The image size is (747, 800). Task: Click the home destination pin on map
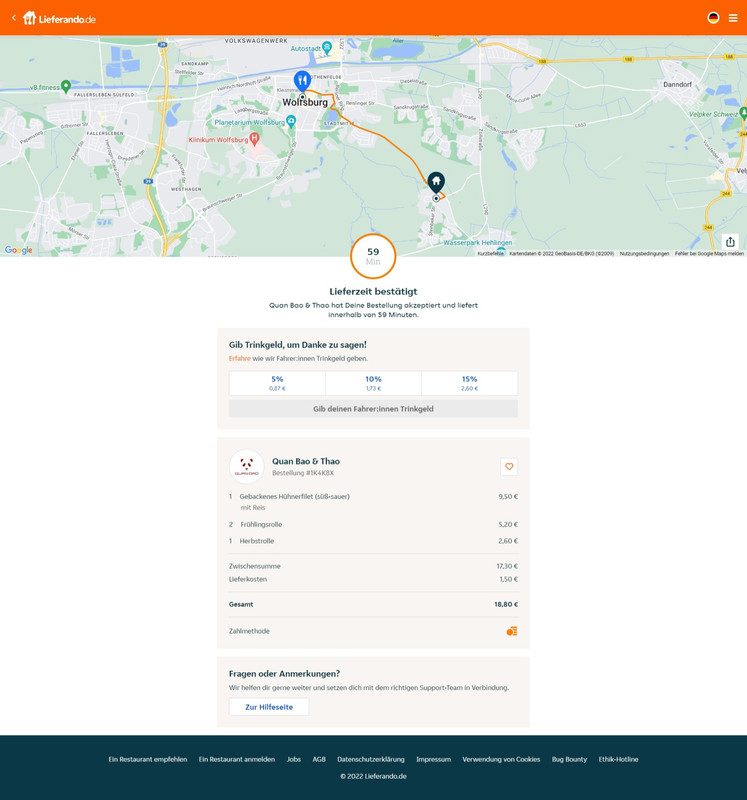(x=436, y=182)
